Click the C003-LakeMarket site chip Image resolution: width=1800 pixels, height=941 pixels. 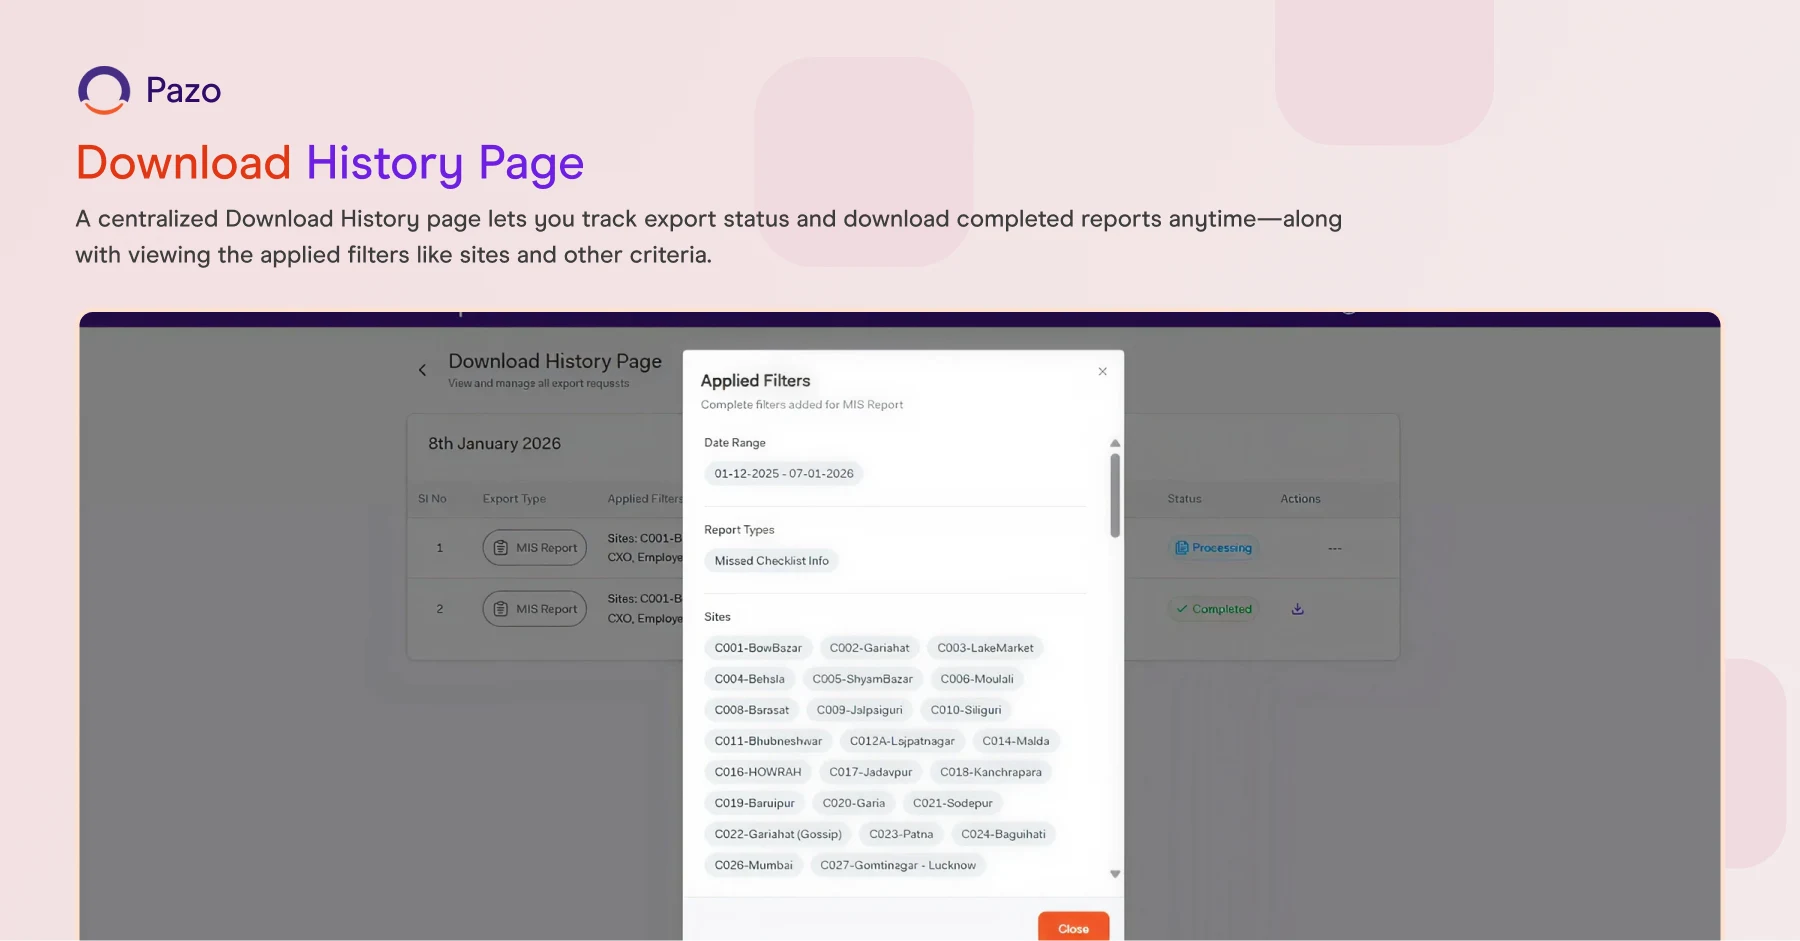click(985, 648)
